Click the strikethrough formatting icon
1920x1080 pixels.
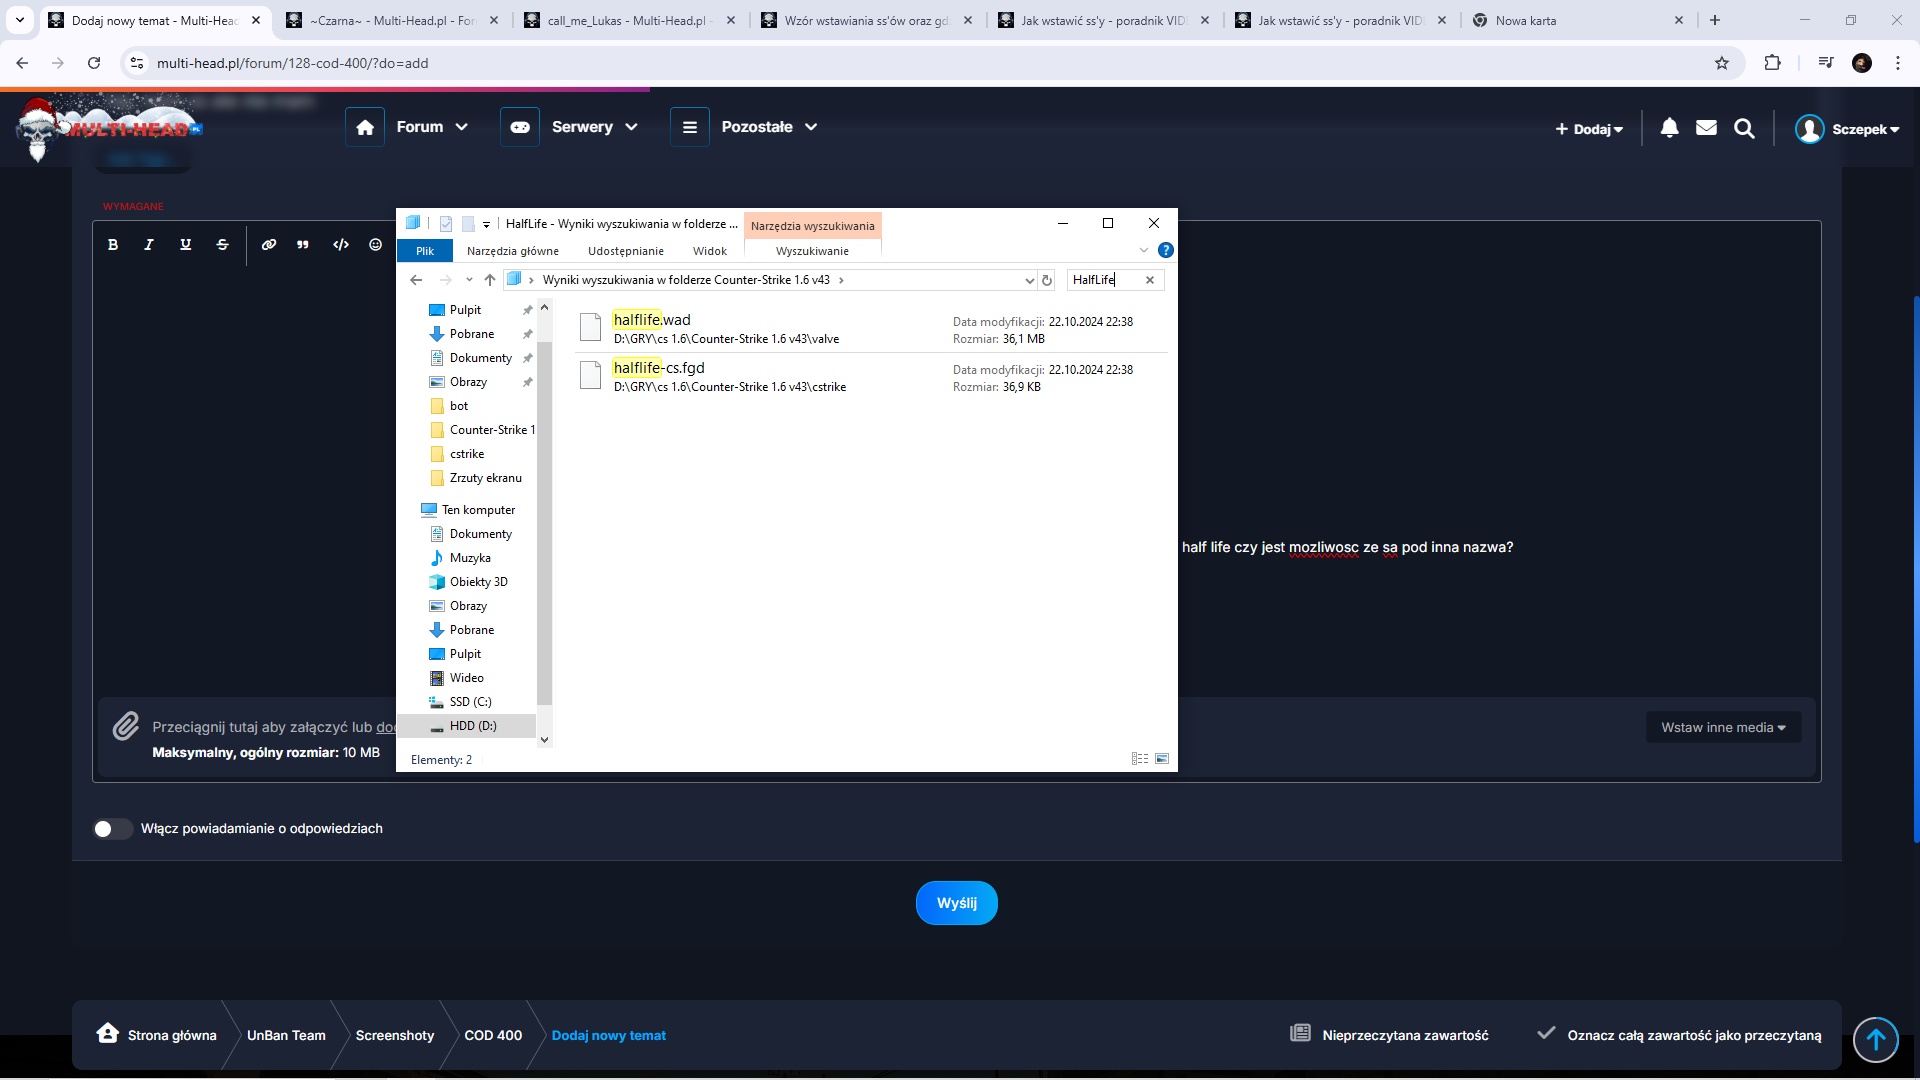tap(222, 245)
